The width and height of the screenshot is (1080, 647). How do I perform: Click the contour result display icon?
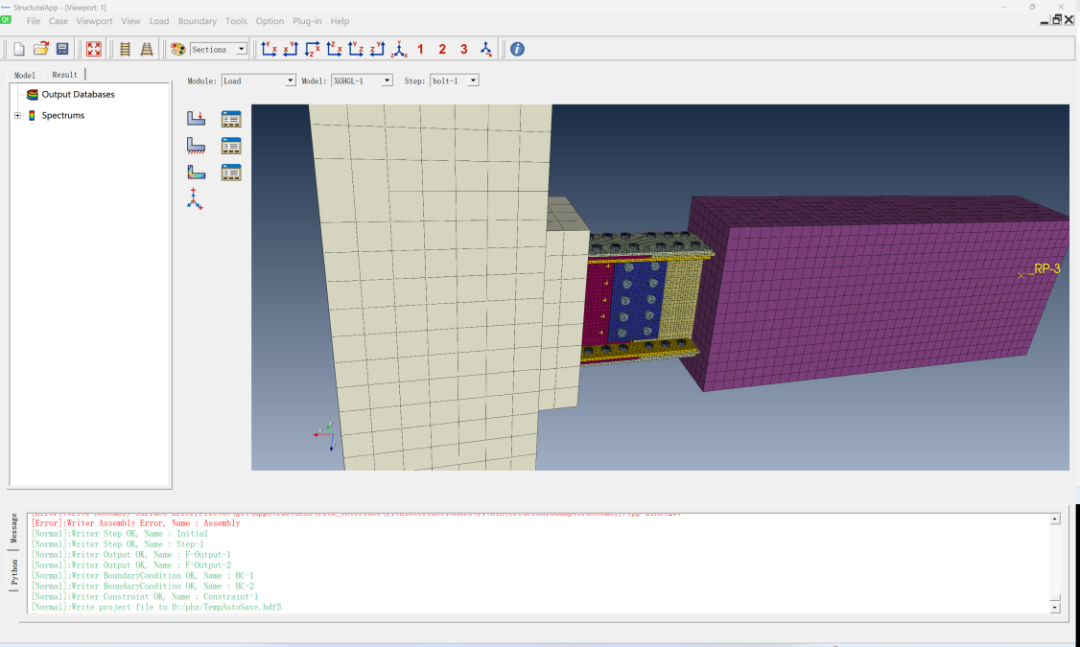click(196, 172)
